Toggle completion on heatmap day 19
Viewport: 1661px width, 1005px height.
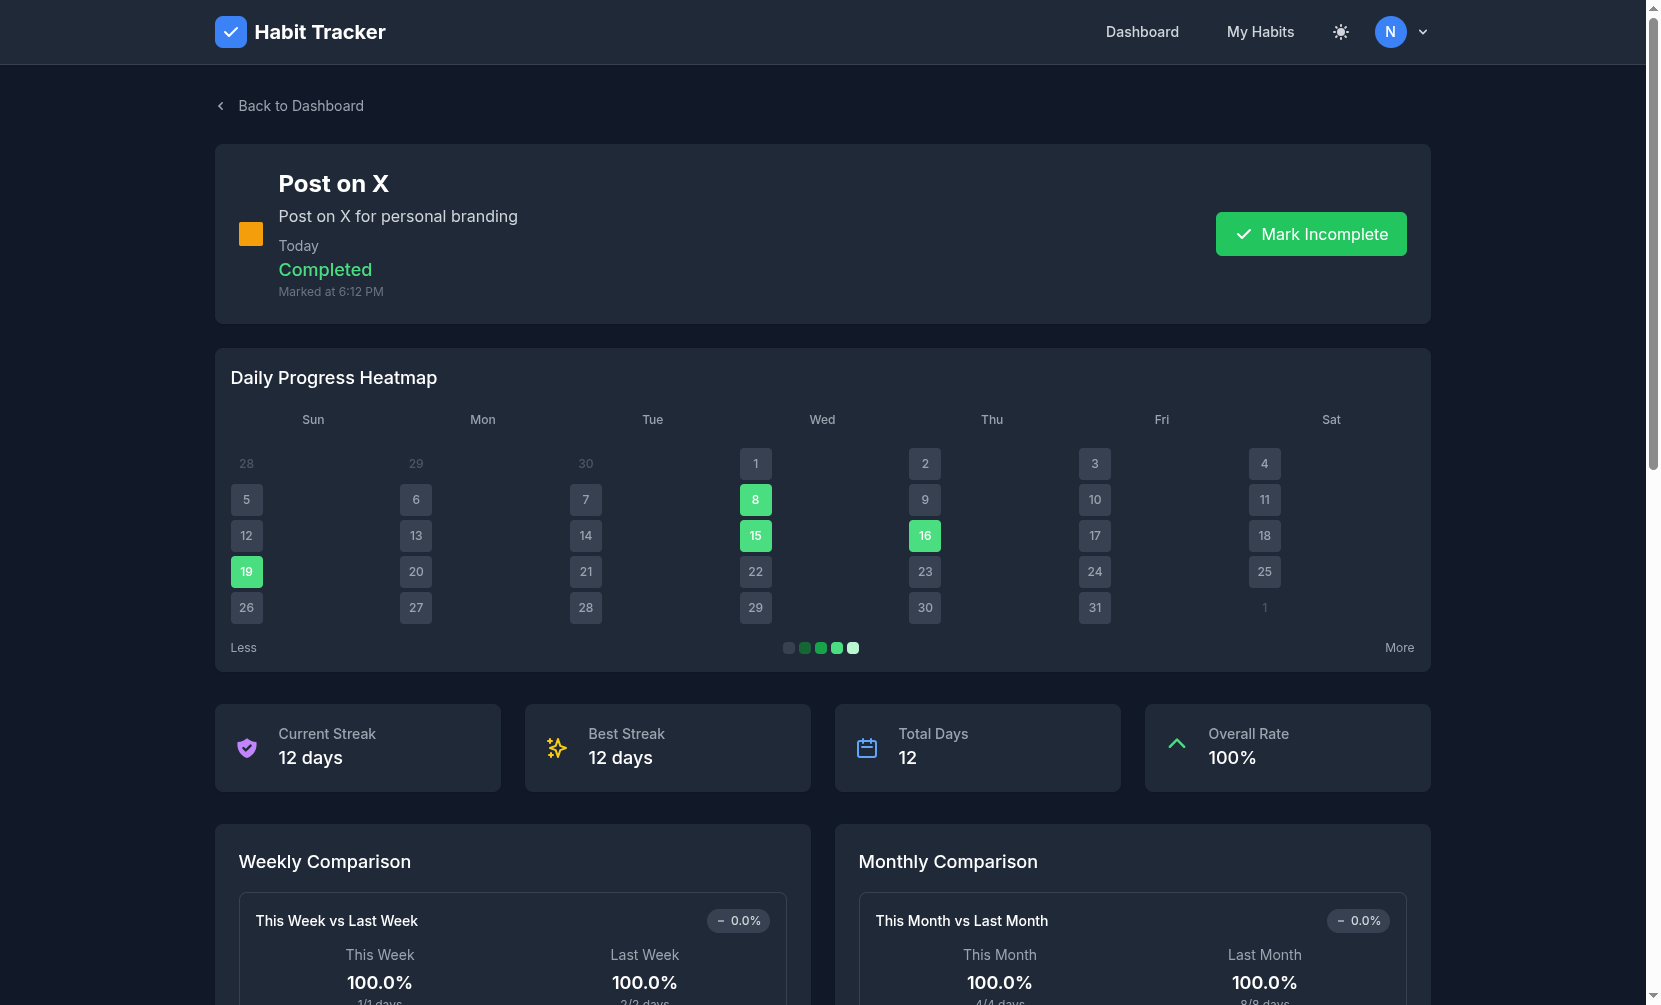click(246, 571)
